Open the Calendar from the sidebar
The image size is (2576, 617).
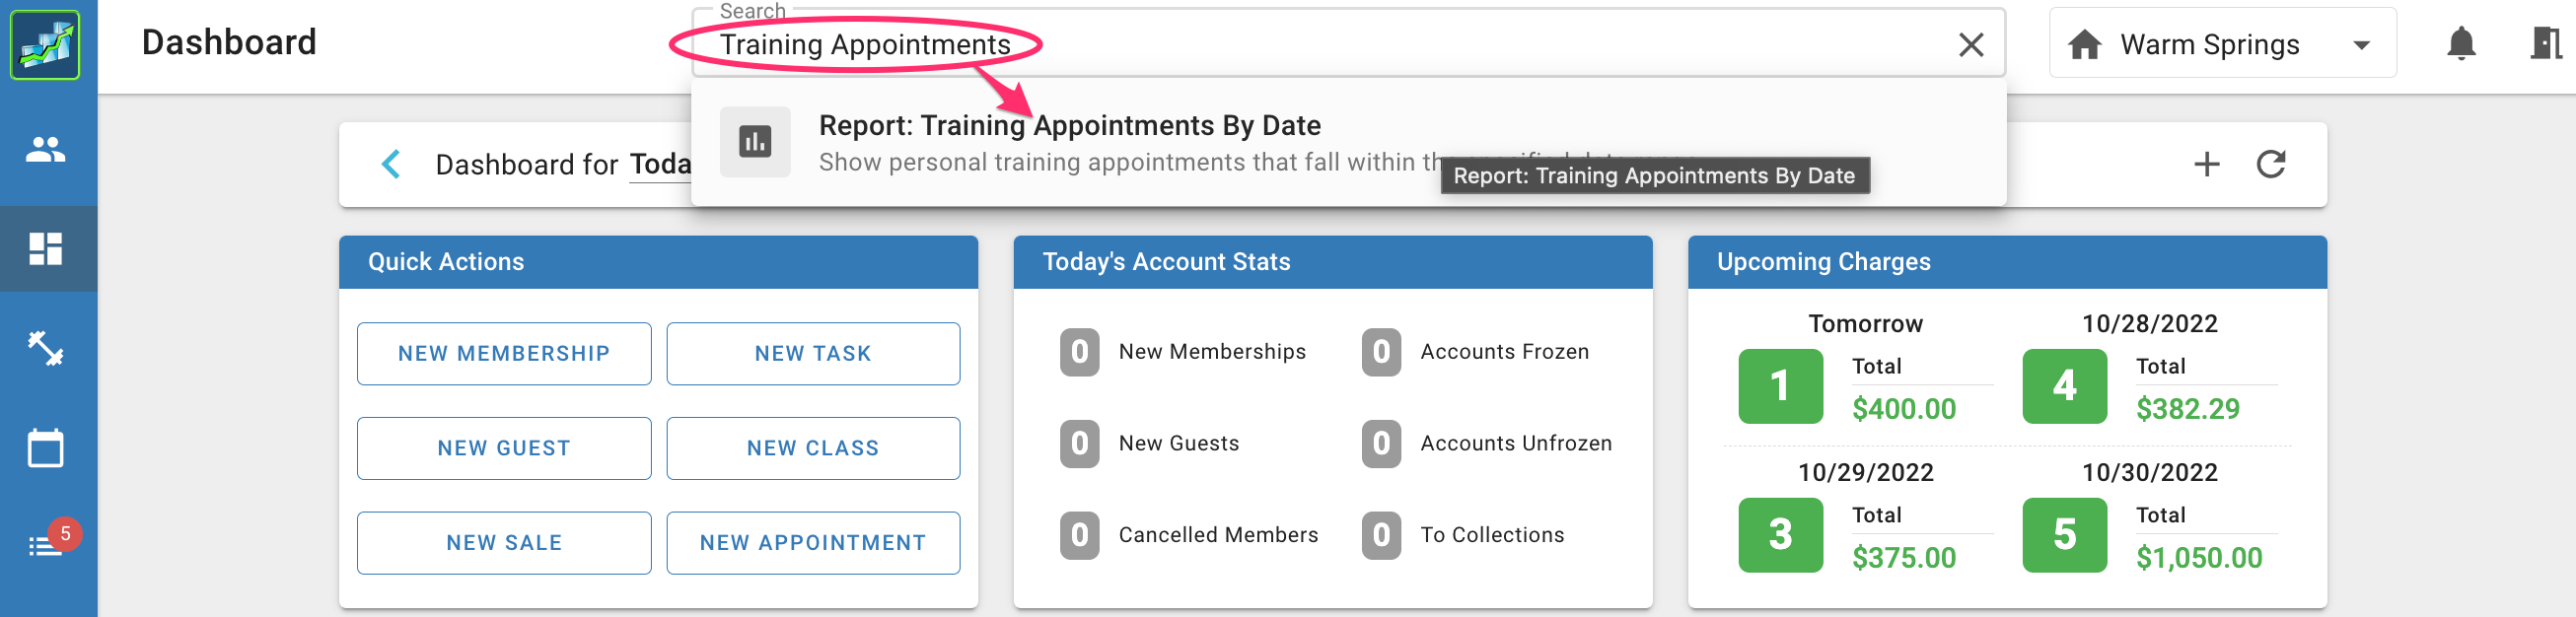48,448
